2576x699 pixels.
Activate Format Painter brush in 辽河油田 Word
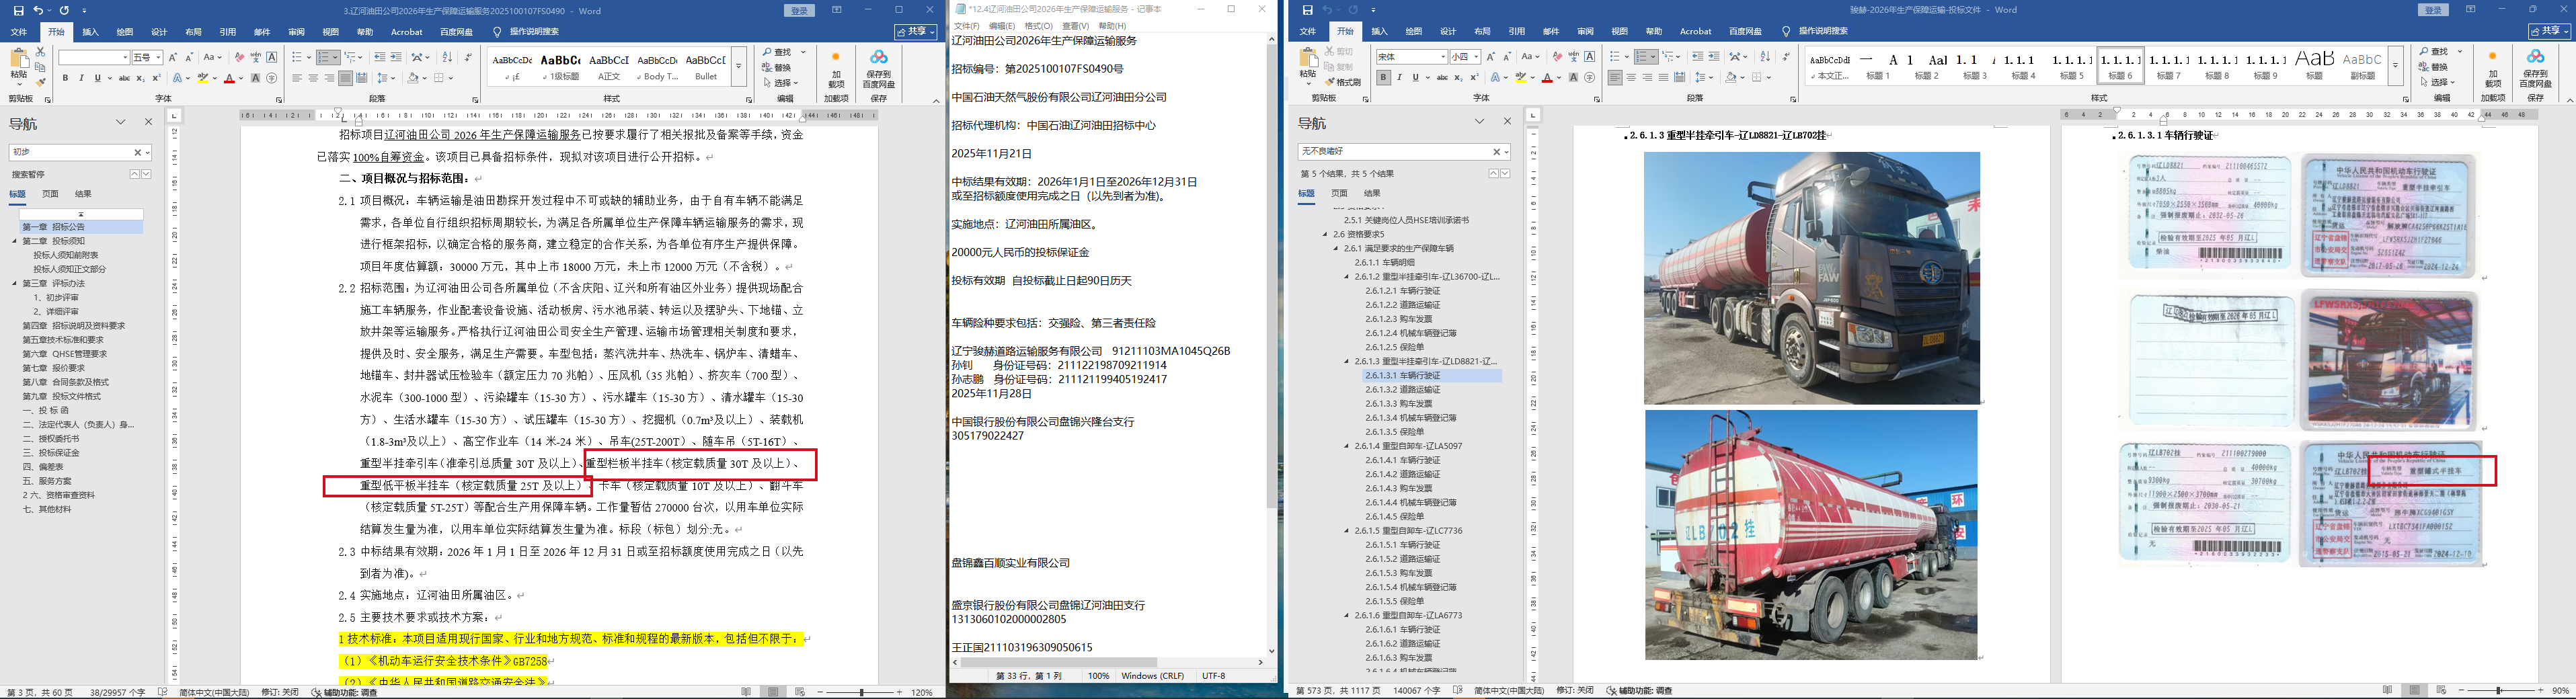tap(40, 82)
